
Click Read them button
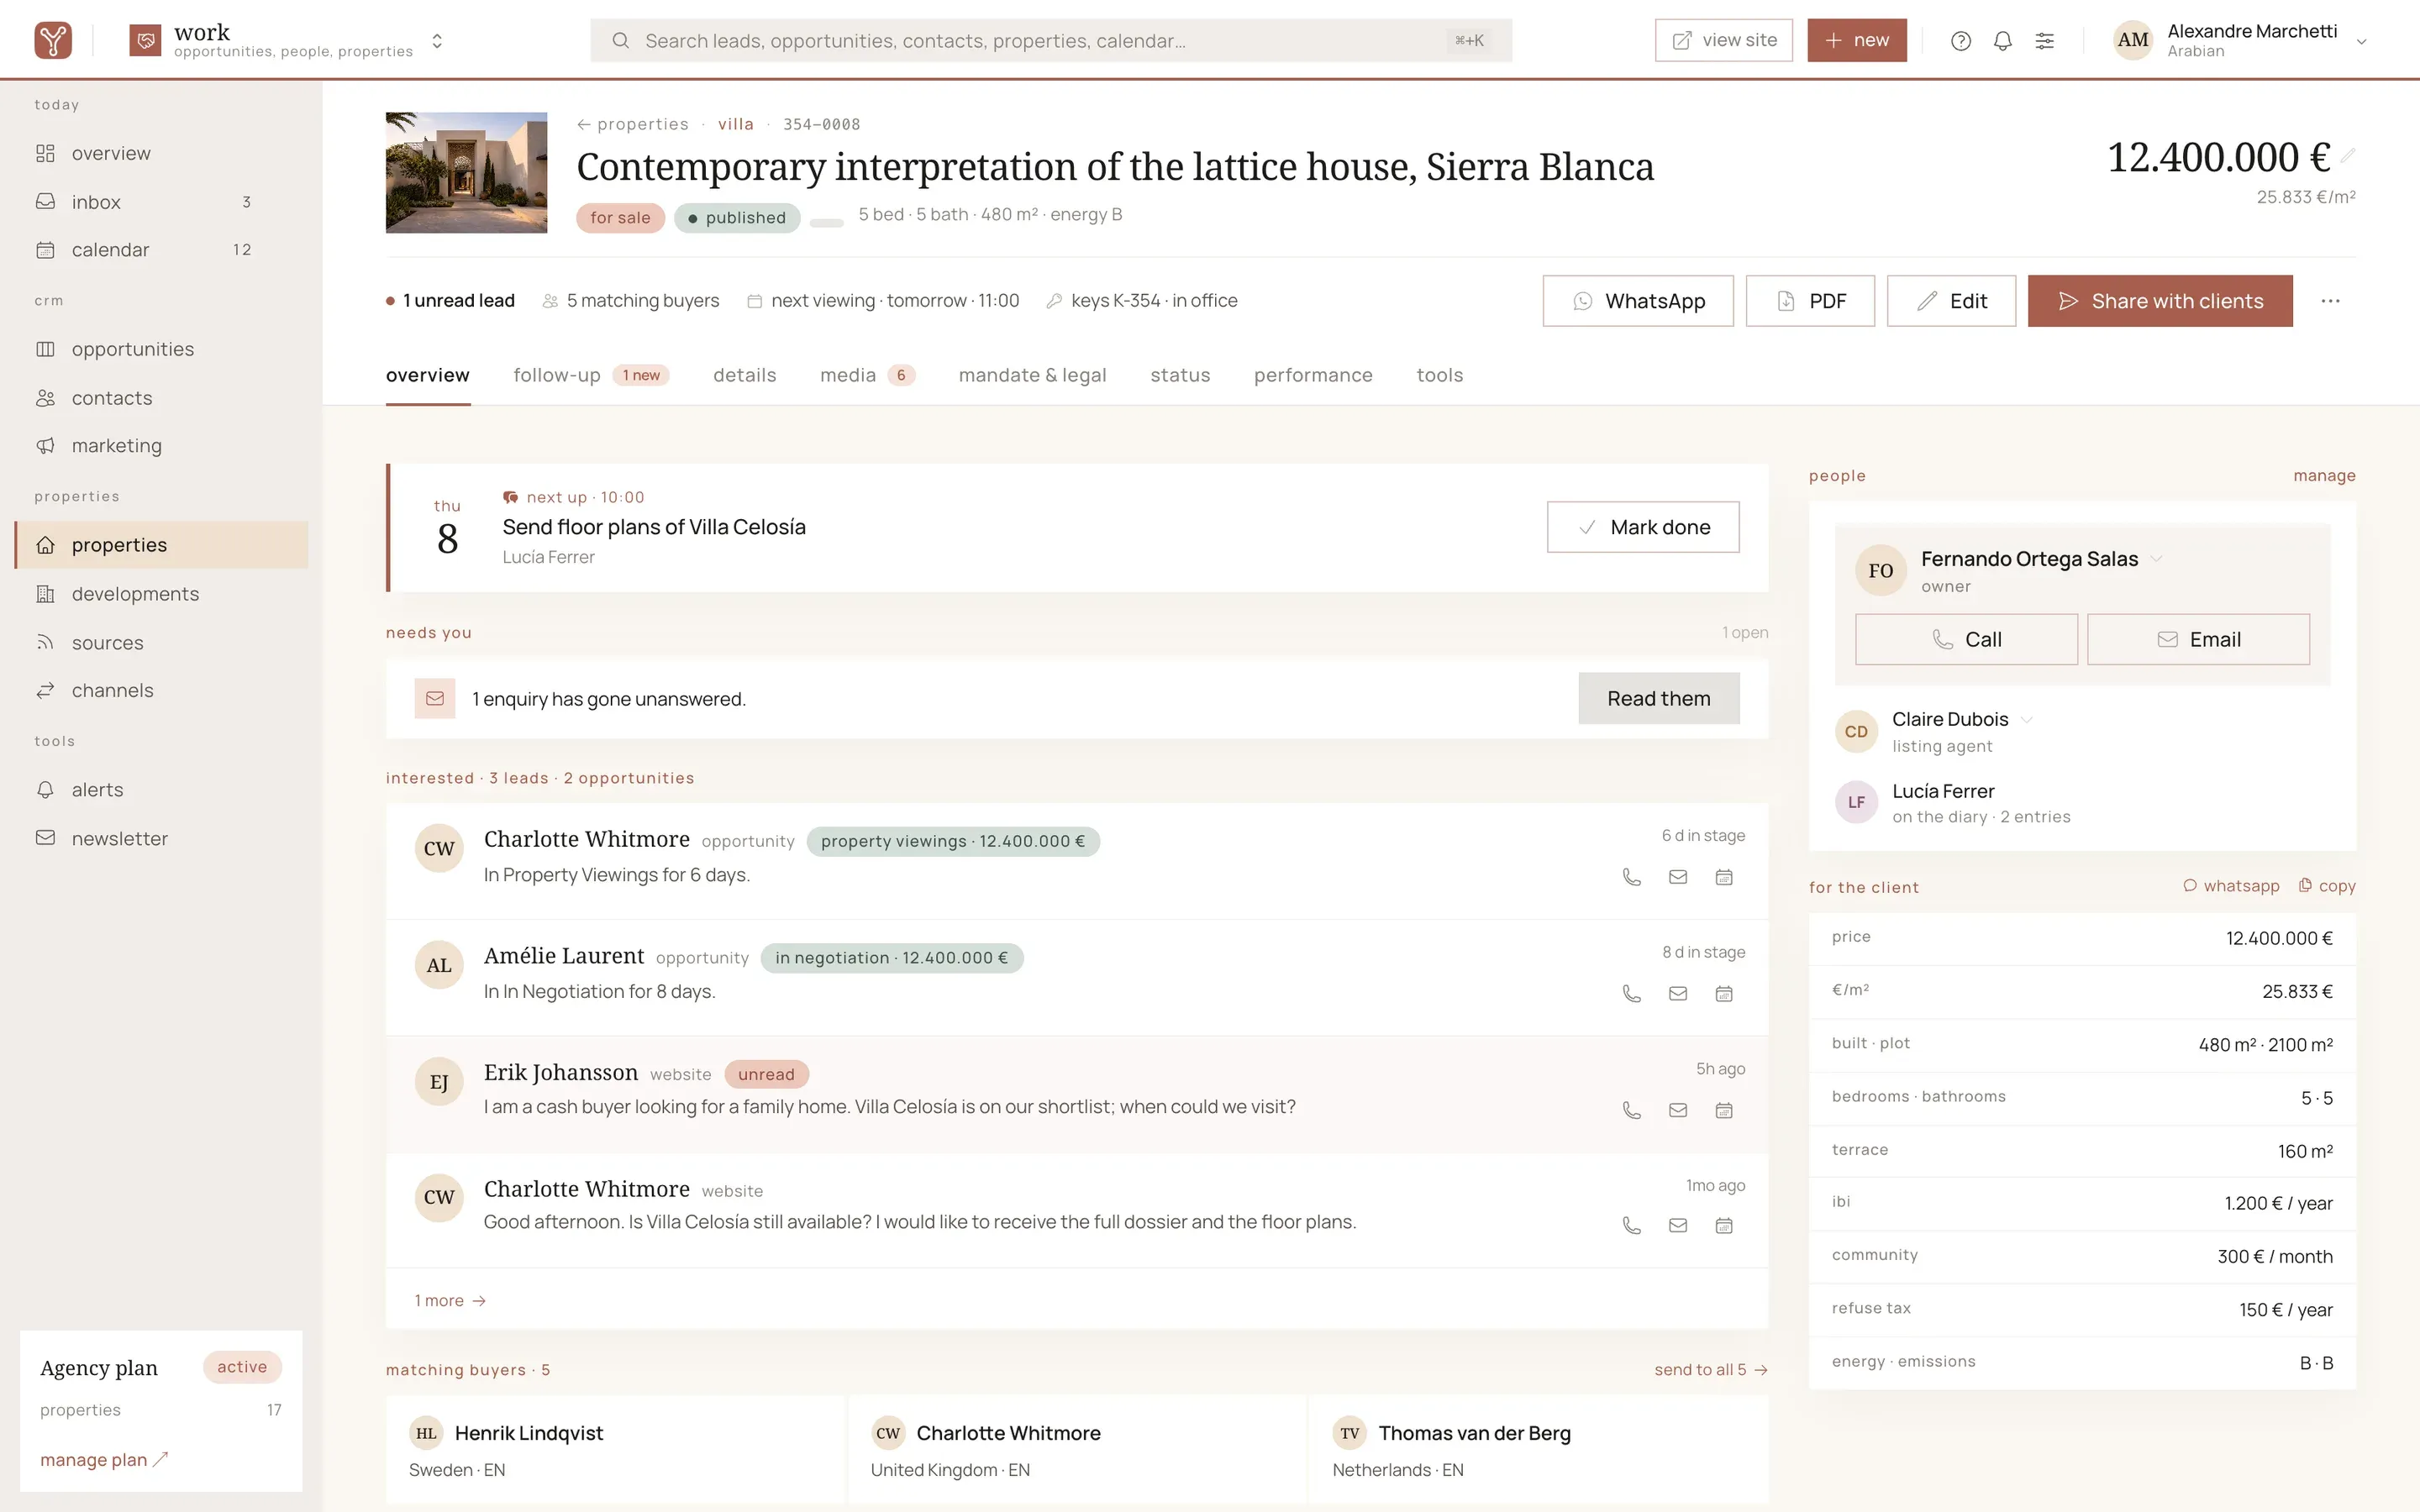tap(1658, 699)
